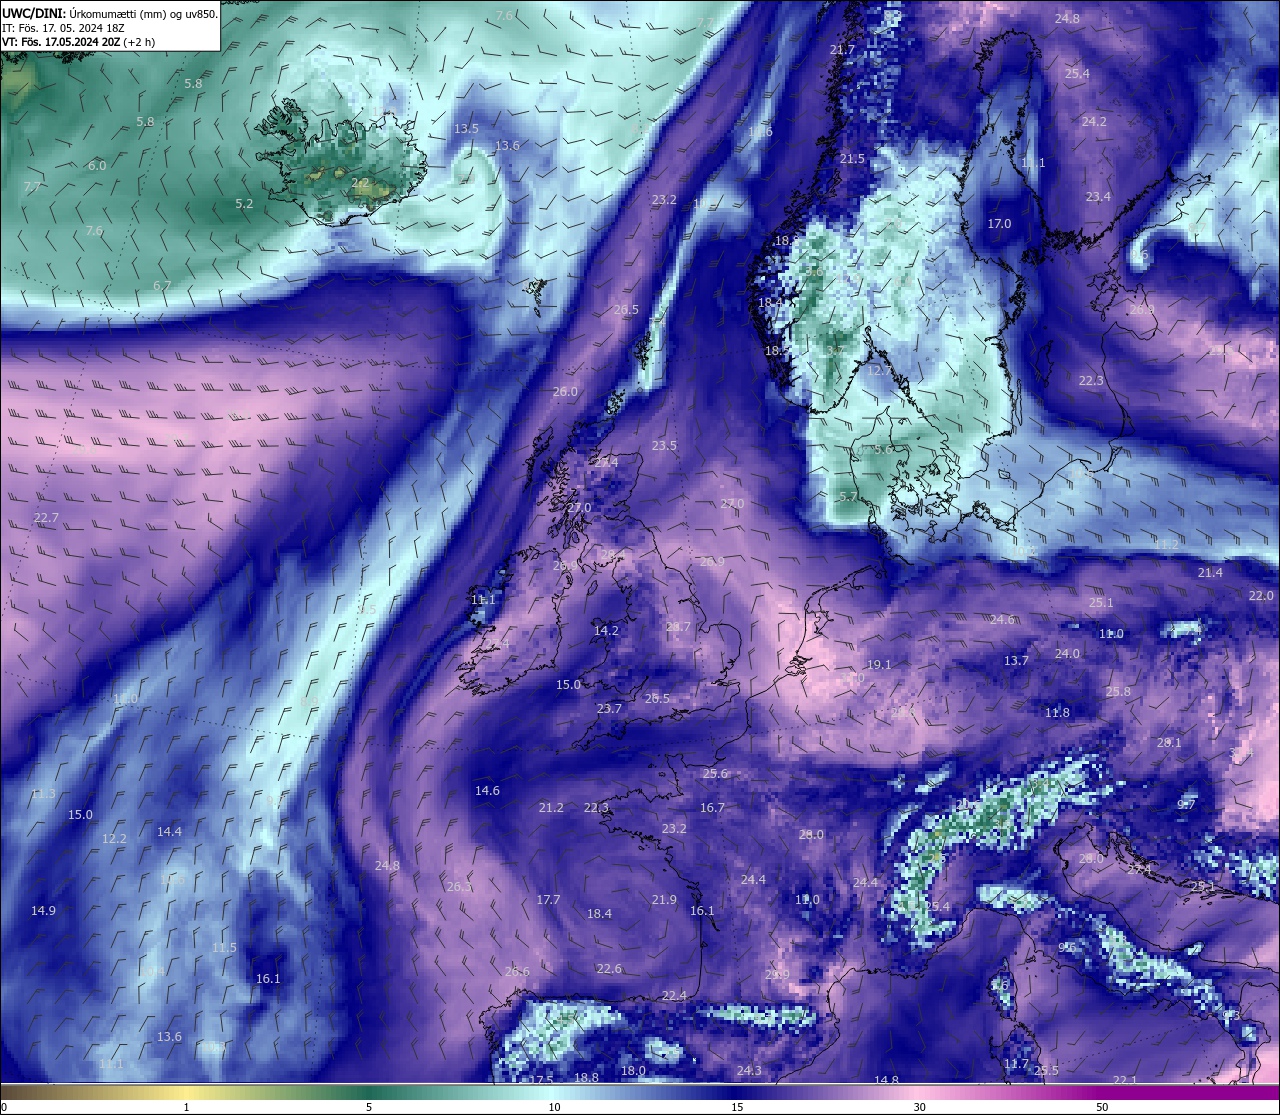Click the color bar tick labeled 10
This screenshot has height=1115, width=1280.
[553, 1107]
